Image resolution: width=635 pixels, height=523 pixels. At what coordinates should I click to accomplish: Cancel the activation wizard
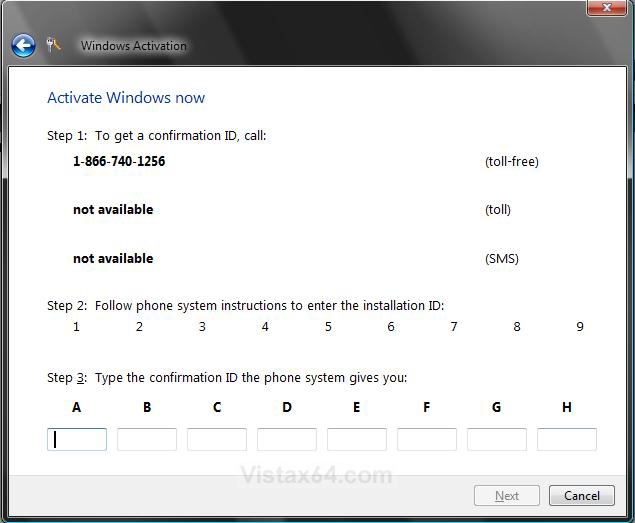[582, 495]
